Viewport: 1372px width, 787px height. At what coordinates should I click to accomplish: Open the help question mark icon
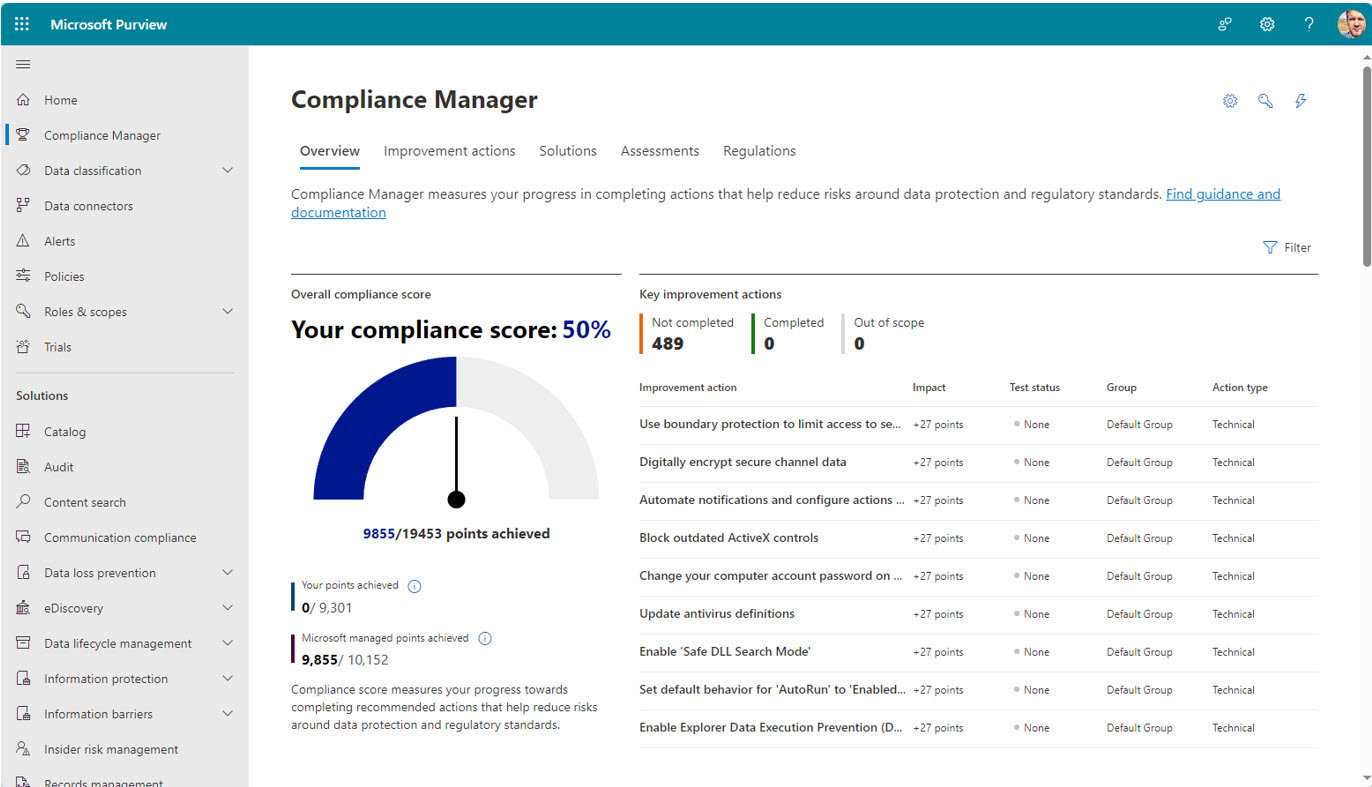pos(1309,24)
